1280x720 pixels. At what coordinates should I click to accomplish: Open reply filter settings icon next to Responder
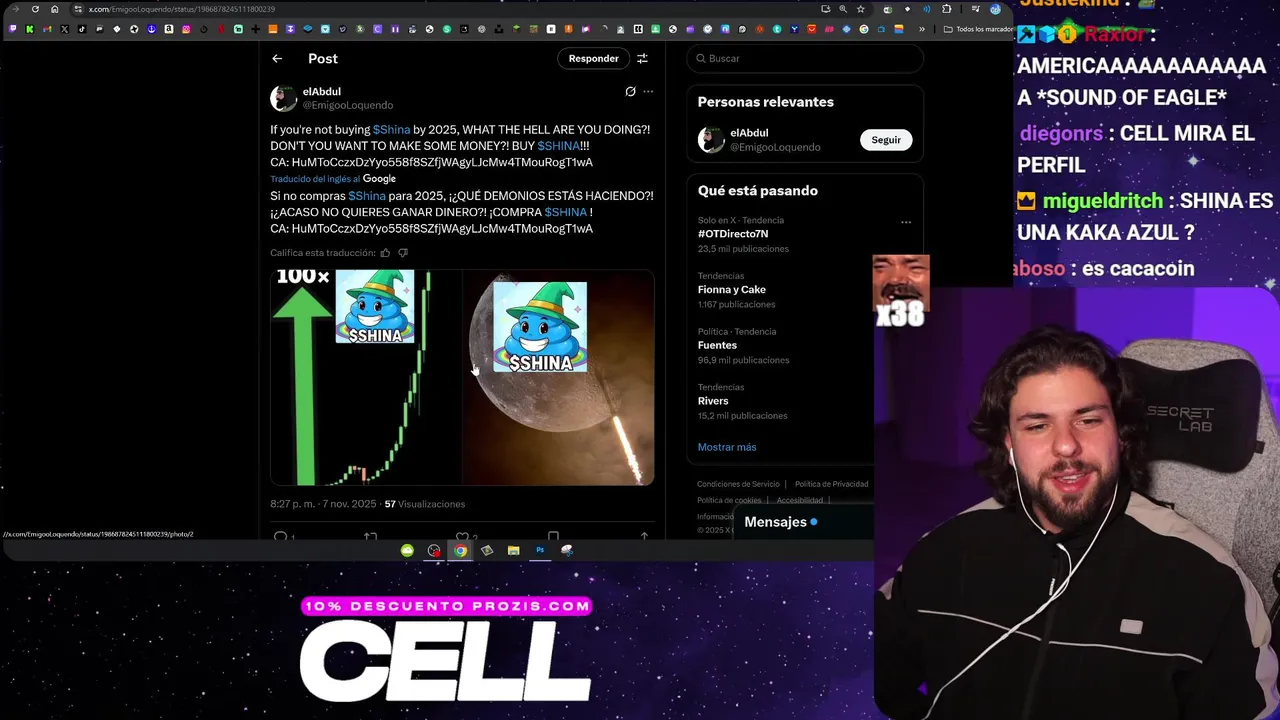(x=643, y=58)
